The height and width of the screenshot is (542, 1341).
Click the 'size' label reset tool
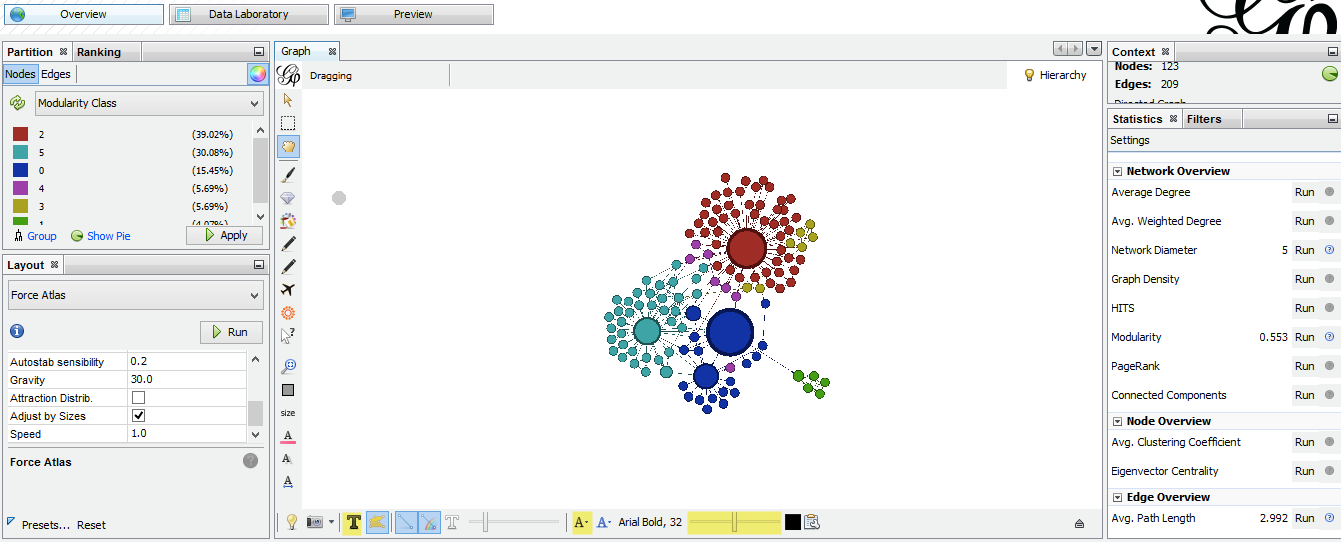tap(288, 413)
